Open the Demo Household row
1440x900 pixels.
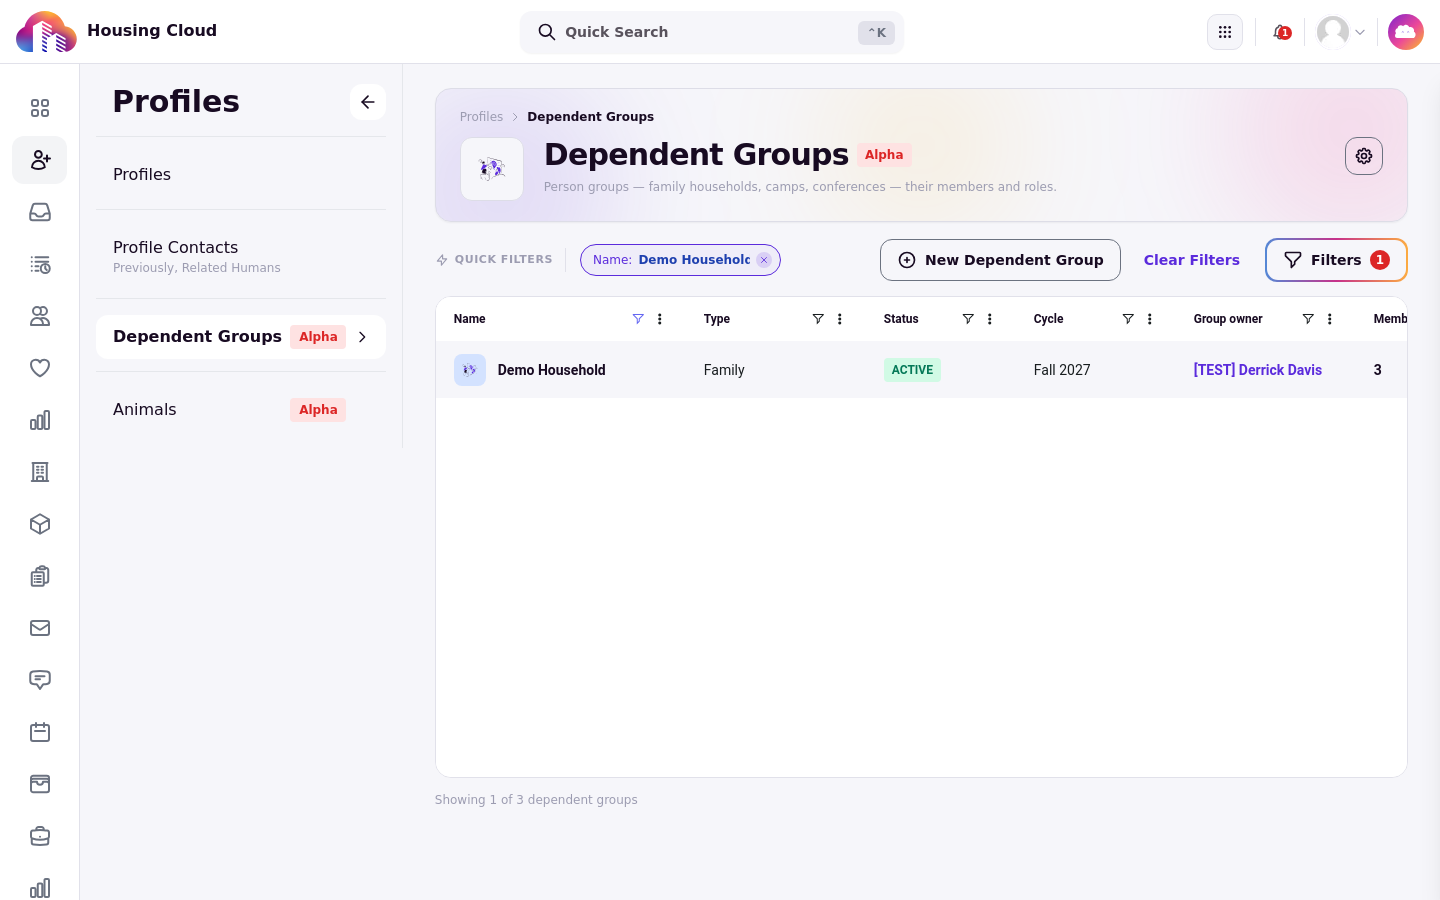(x=921, y=370)
